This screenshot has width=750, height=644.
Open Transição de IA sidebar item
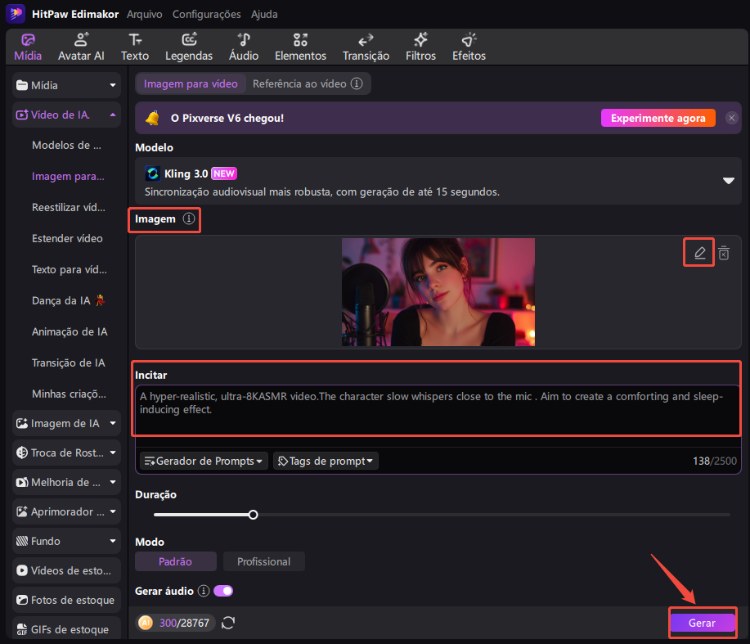point(68,363)
